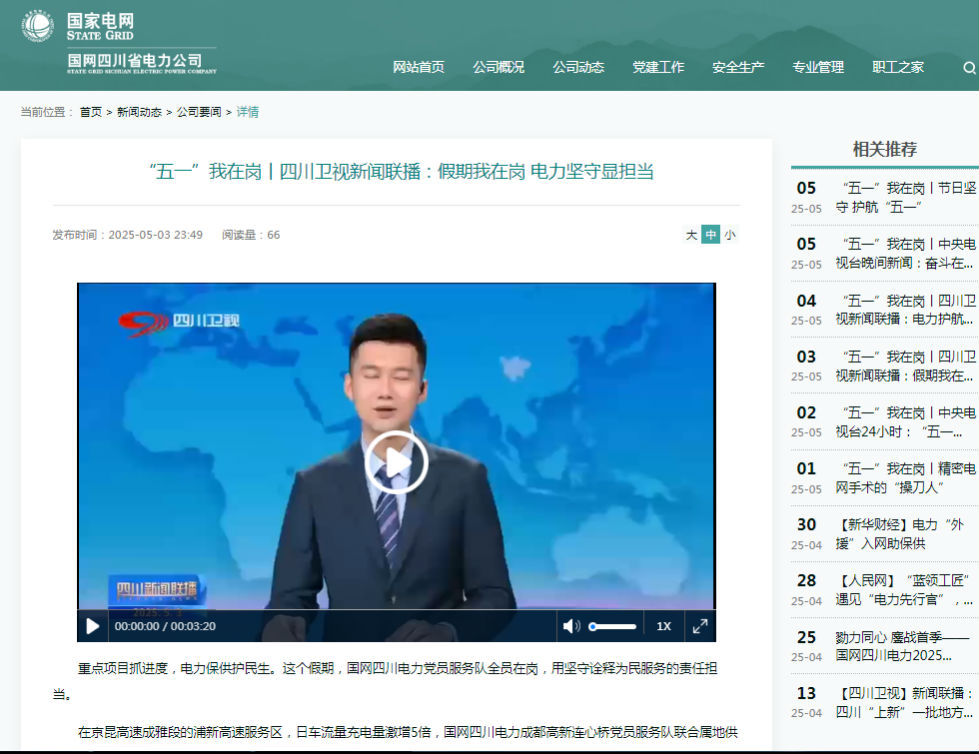Viewport: 979px width, 754px height.
Task: Open the 专业管理 nav menu item
Action: point(818,67)
